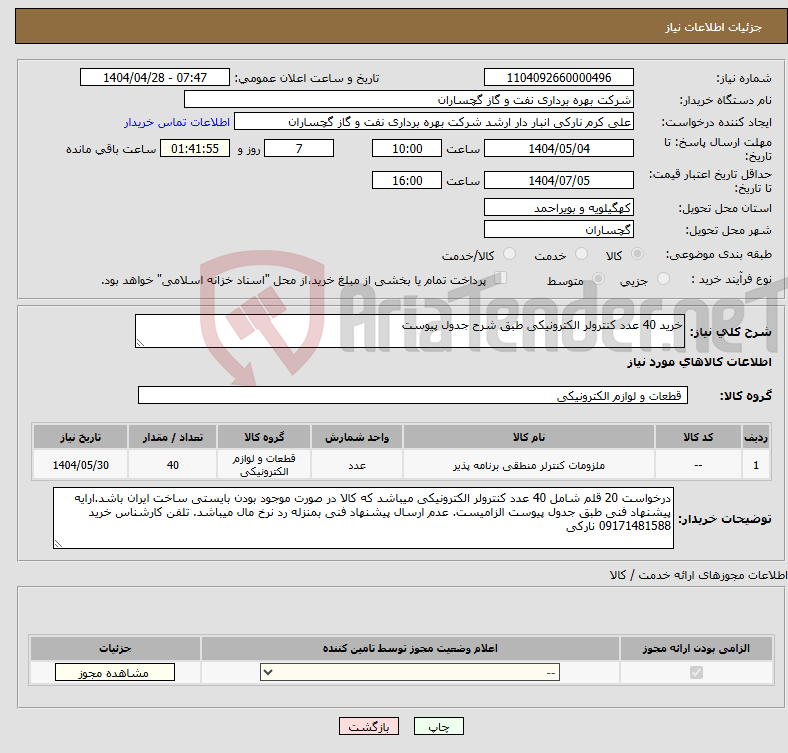Image resolution: width=788 pixels, height=753 pixels.
Task: Click the price validity date 1404/07/05
Action: [x=558, y=180]
